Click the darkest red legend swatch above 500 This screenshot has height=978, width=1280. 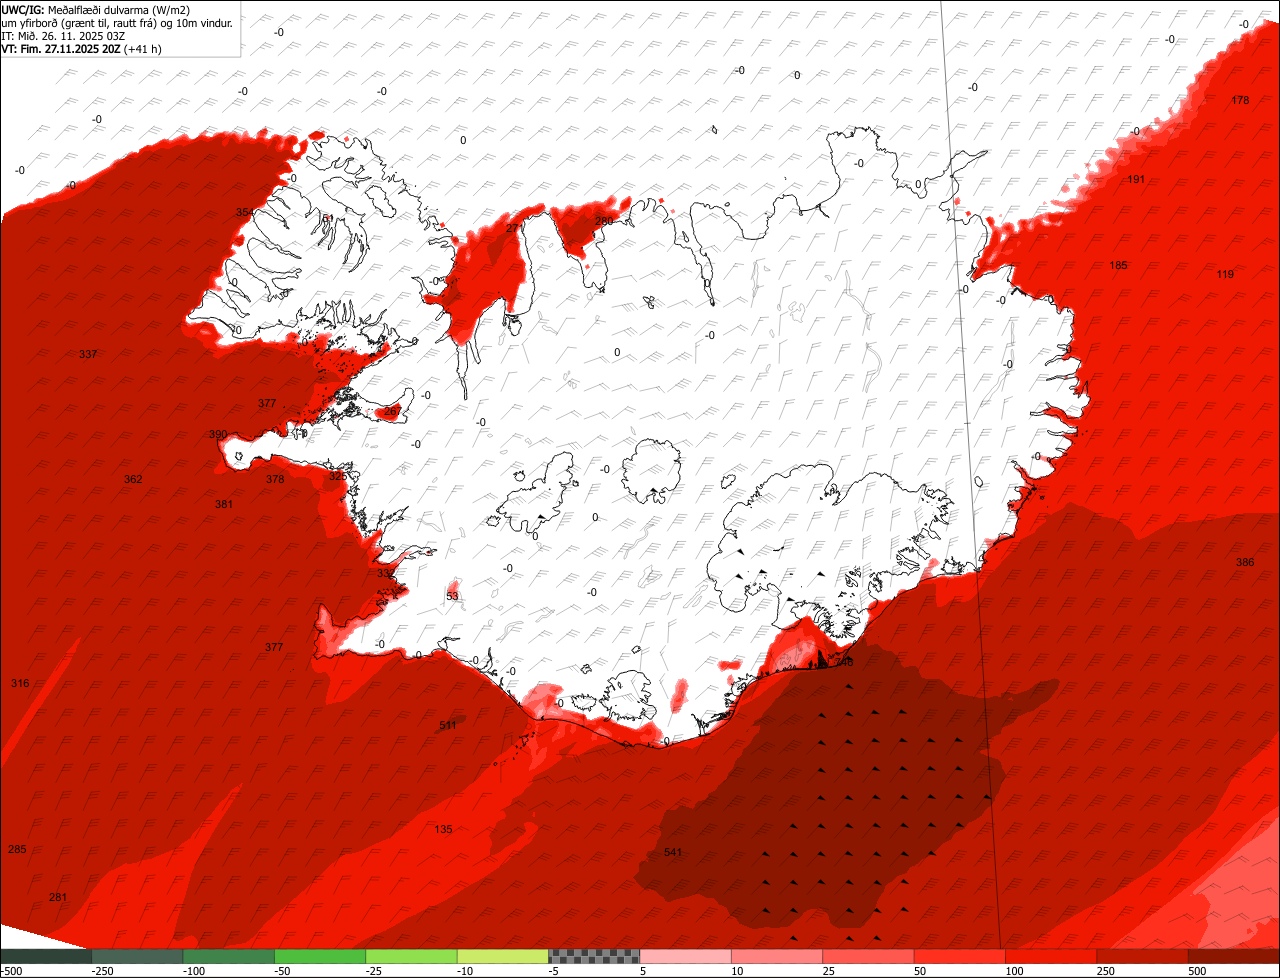[1234, 956]
